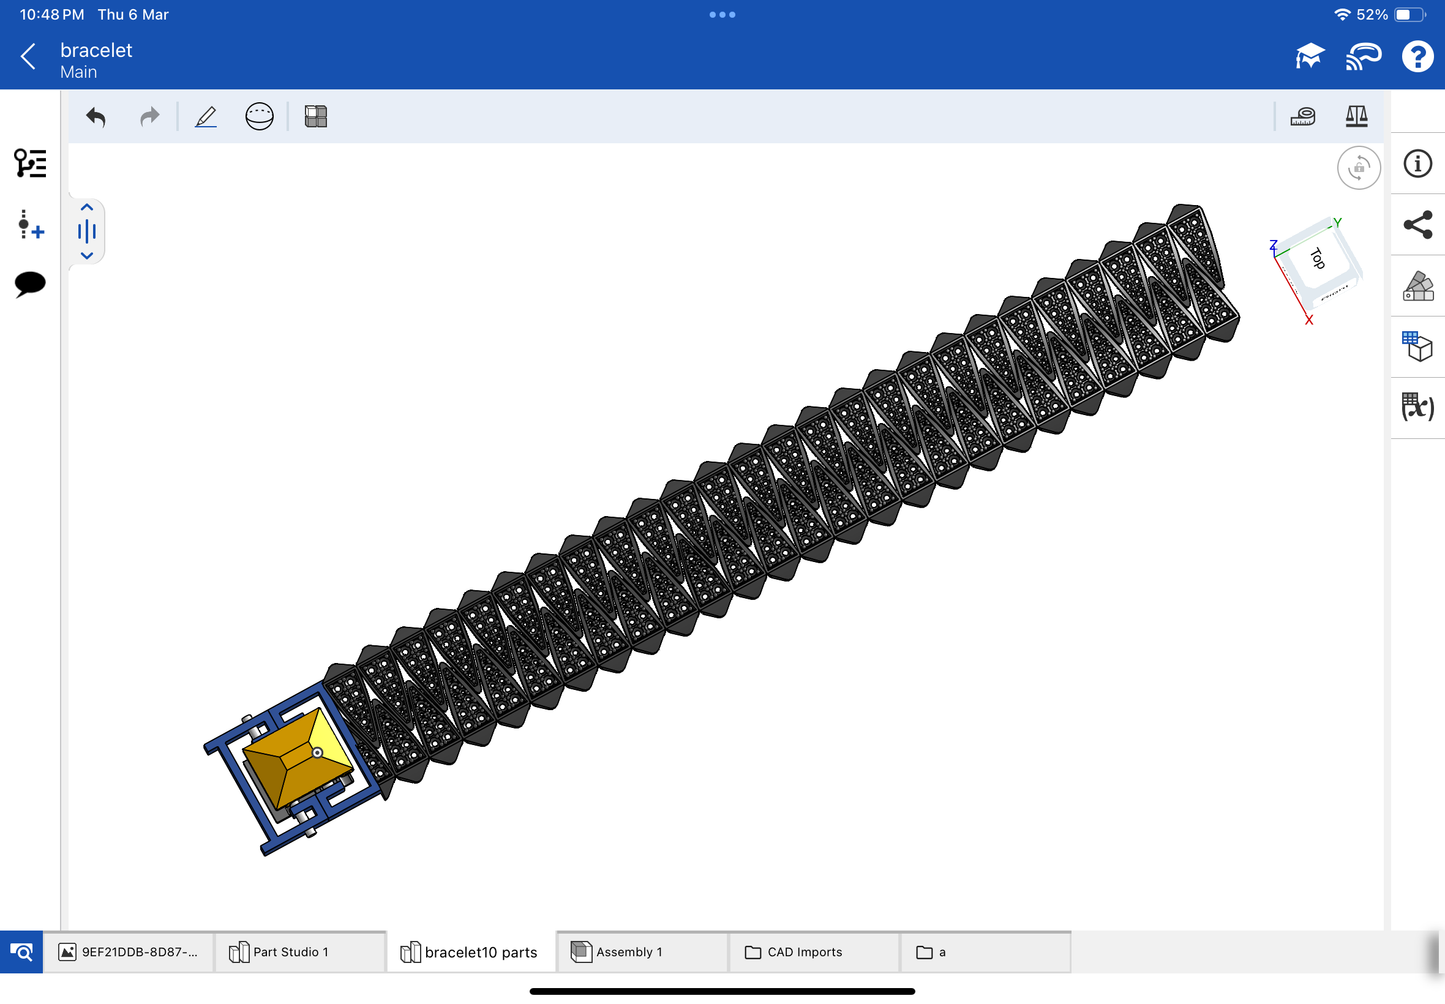
Task: Tap the redo arrow in toolbar
Action: [150, 117]
